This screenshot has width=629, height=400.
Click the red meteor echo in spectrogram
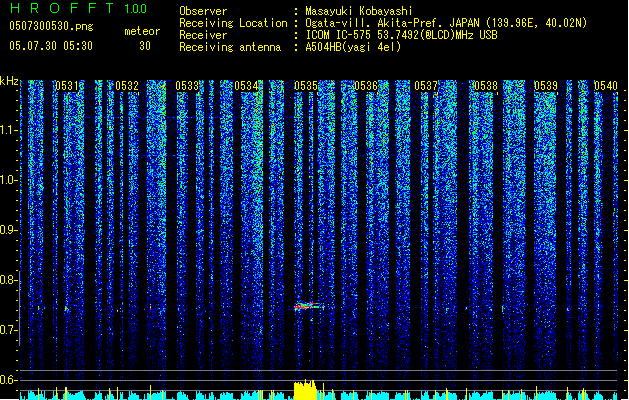[x=308, y=307]
